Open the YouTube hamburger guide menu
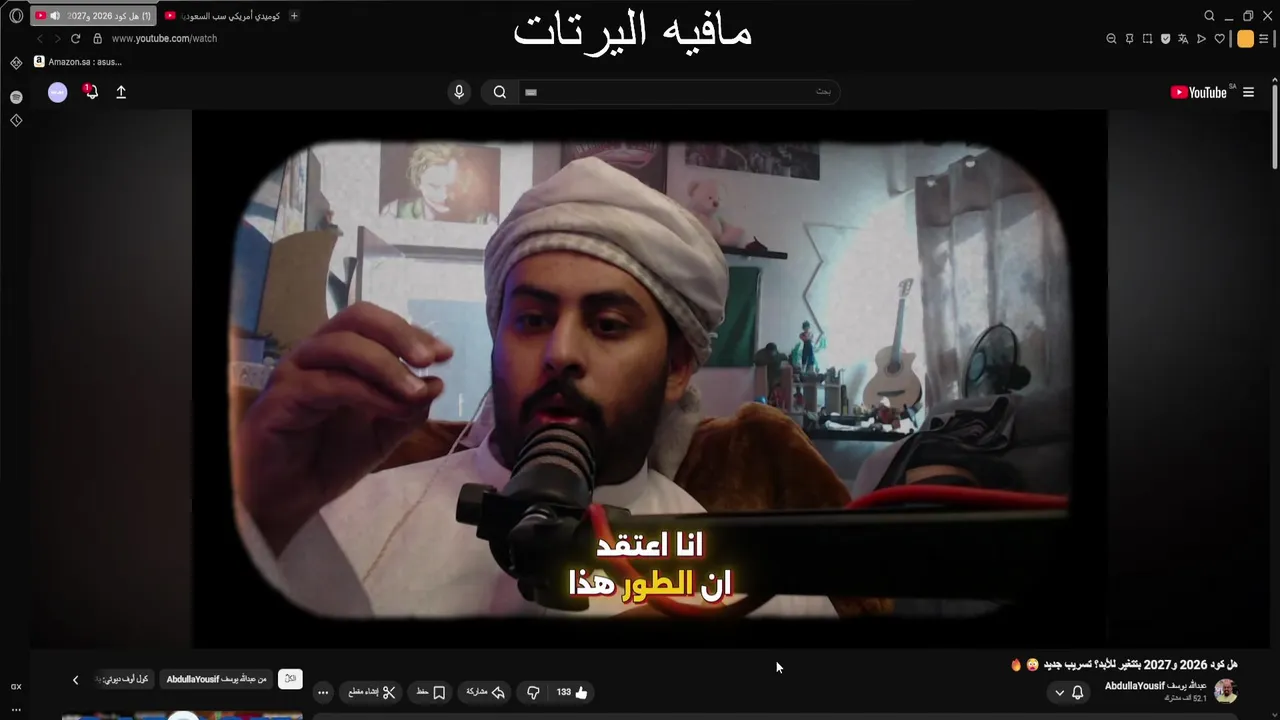This screenshot has width=1280, height=720. click(x=1248, y=92)
